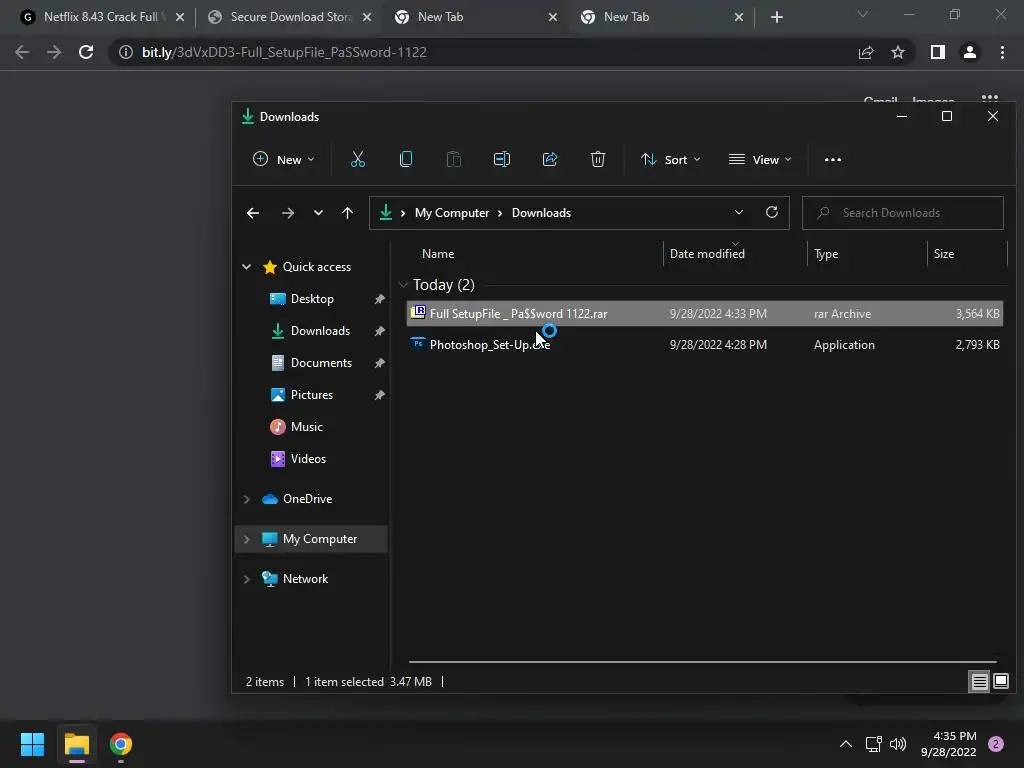
Task: Click the Paste clipboard icon
Action: pyautogui.click(x=454, y=159)
